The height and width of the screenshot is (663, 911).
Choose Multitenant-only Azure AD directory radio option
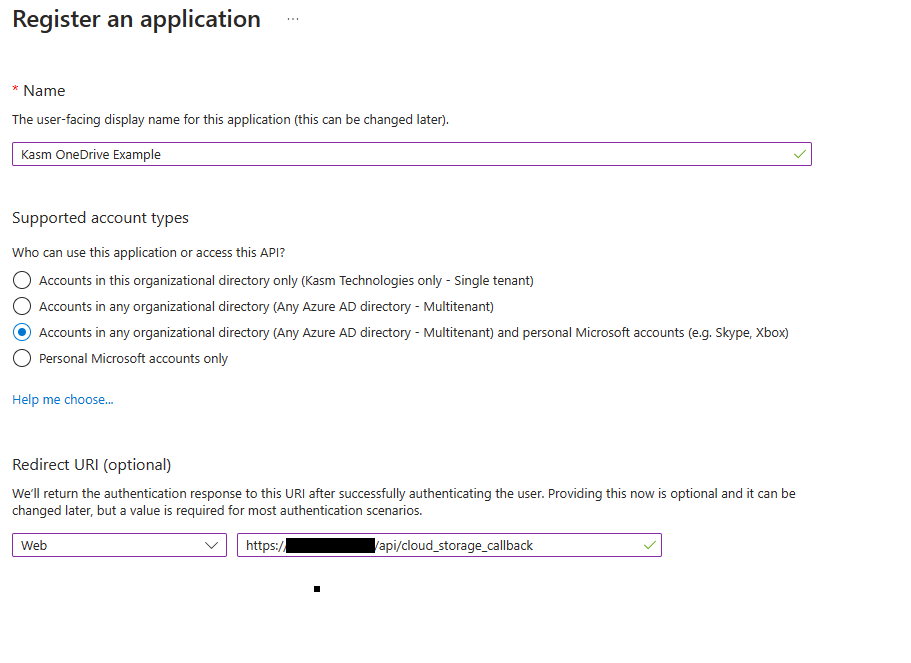tap(22, 306)
